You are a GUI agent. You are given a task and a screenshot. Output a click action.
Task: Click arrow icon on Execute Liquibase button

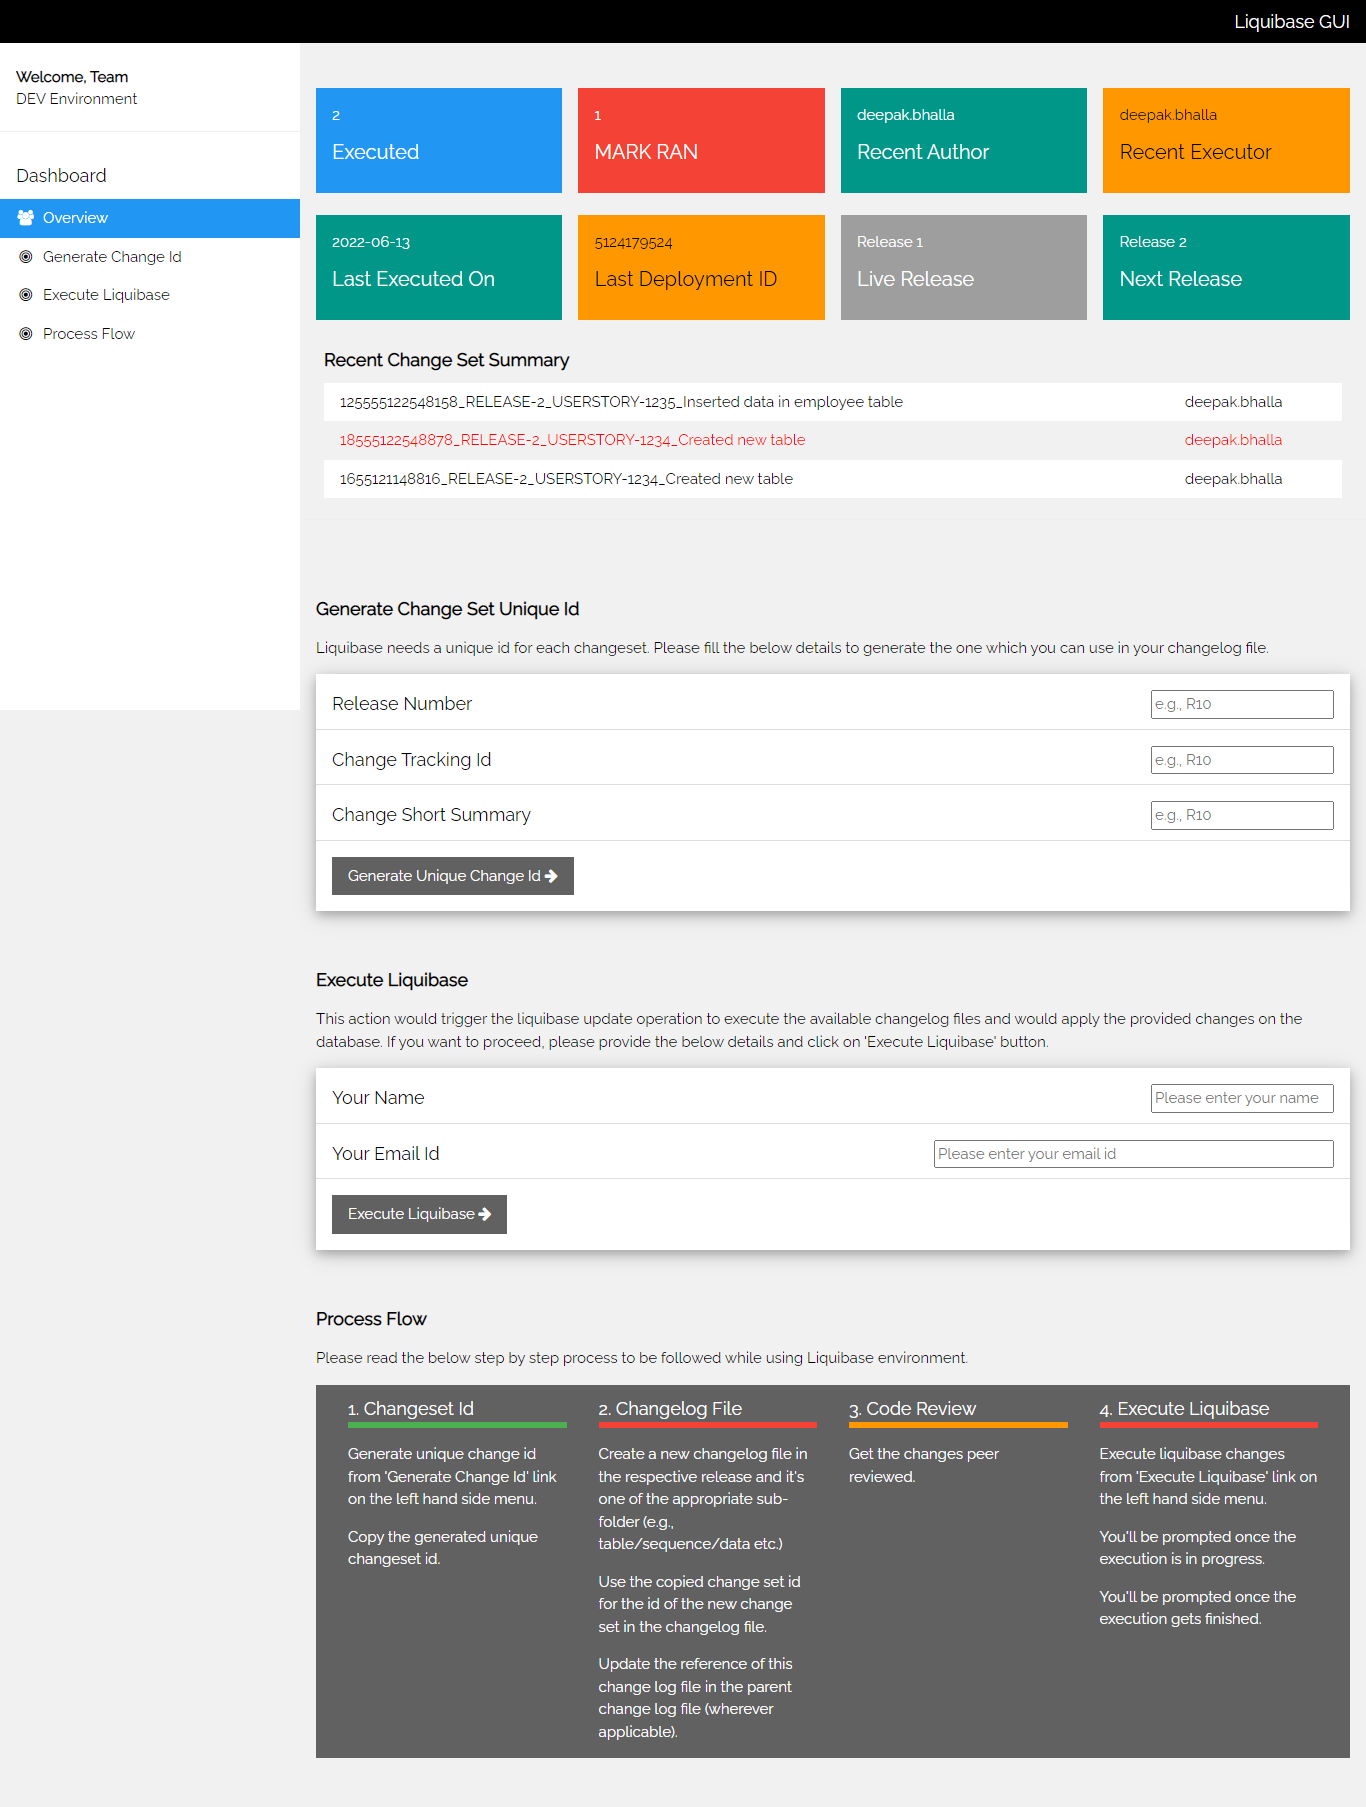pos(485,1214)
